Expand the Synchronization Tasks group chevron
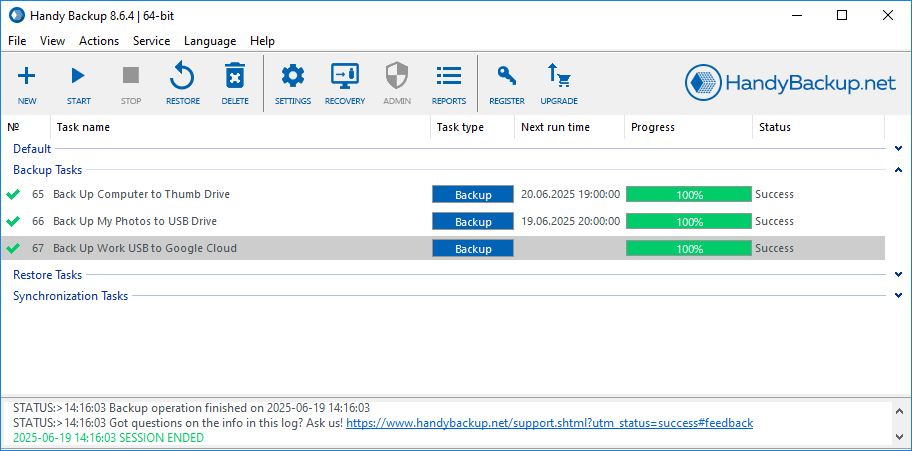Image resolution: width=912 pixels, height=451 pixels. pyautogui.click(x=899, y=296)
